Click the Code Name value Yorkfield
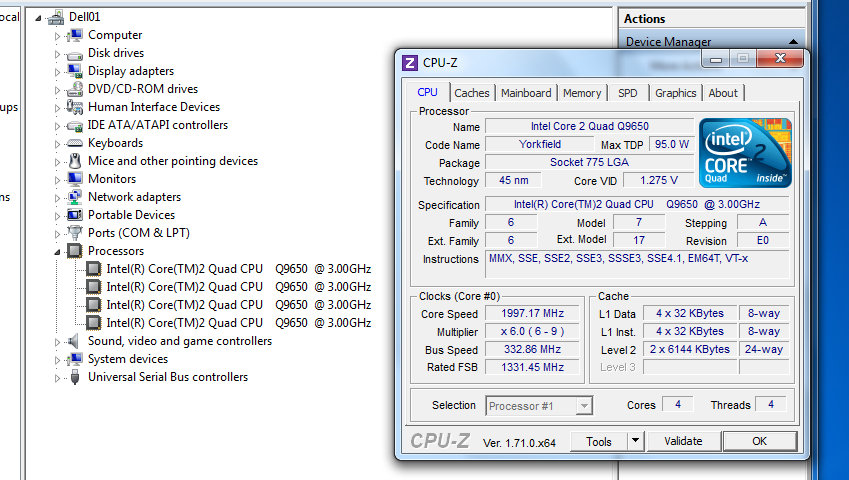Screen dimensions: 849x480 pos(539,144)
